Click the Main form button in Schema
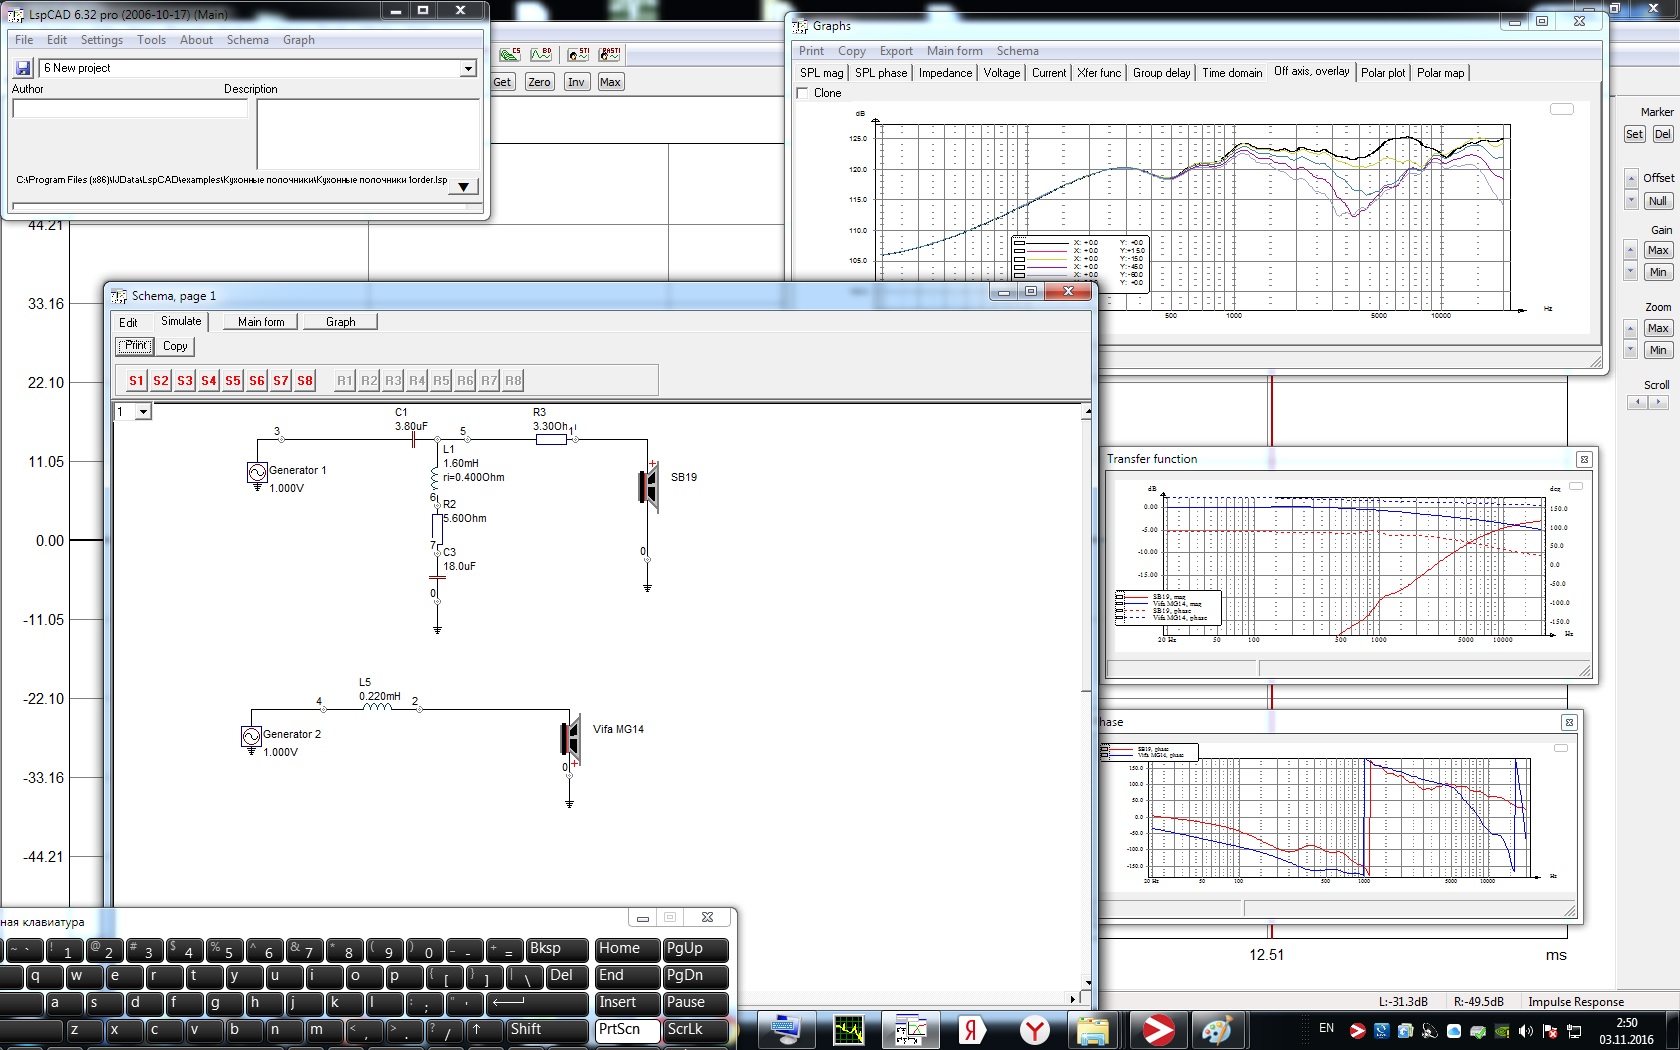Image resolution: width=1680 pixels, height=1050 pixels. (x=261, y=322)
